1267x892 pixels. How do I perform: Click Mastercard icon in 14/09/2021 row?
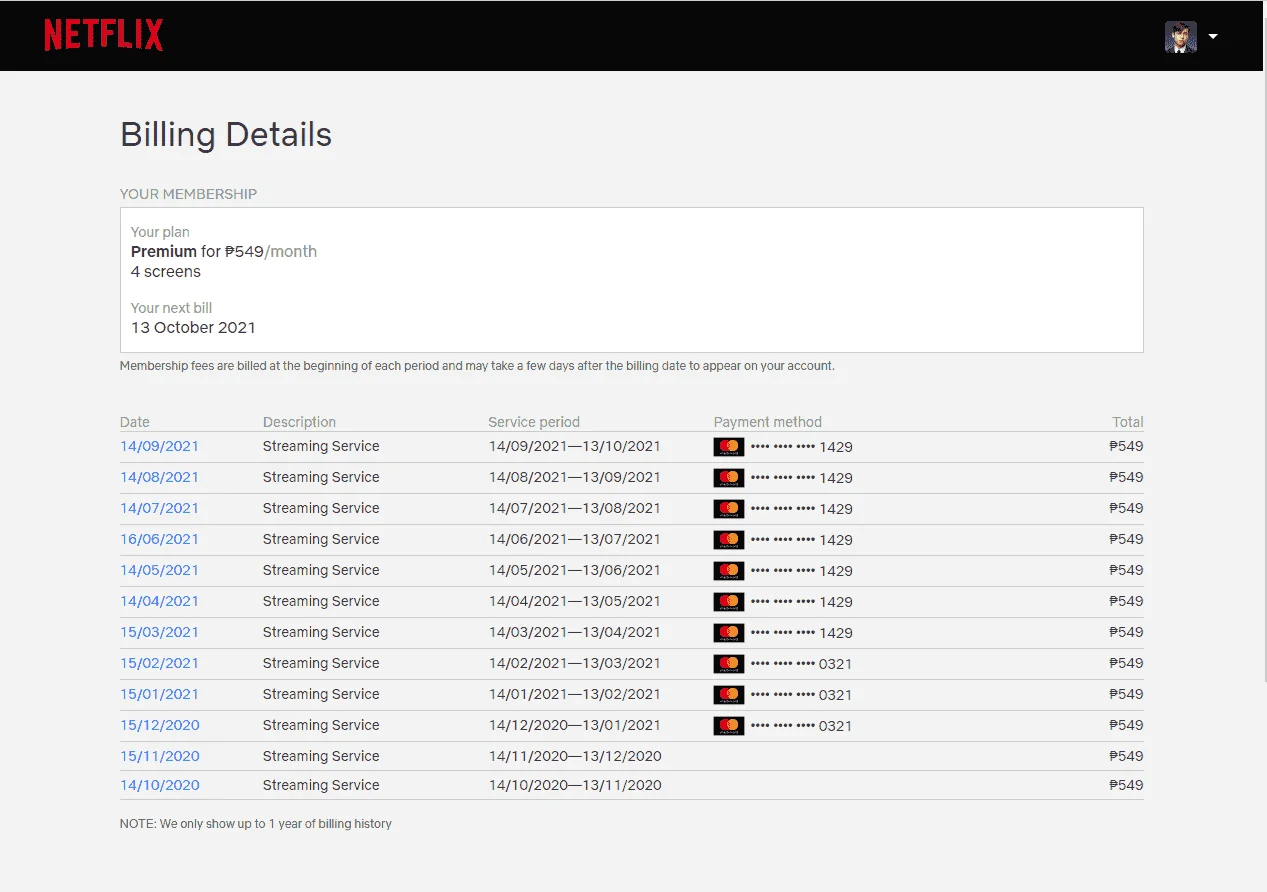pyautogui.click(x=729, y=447)
